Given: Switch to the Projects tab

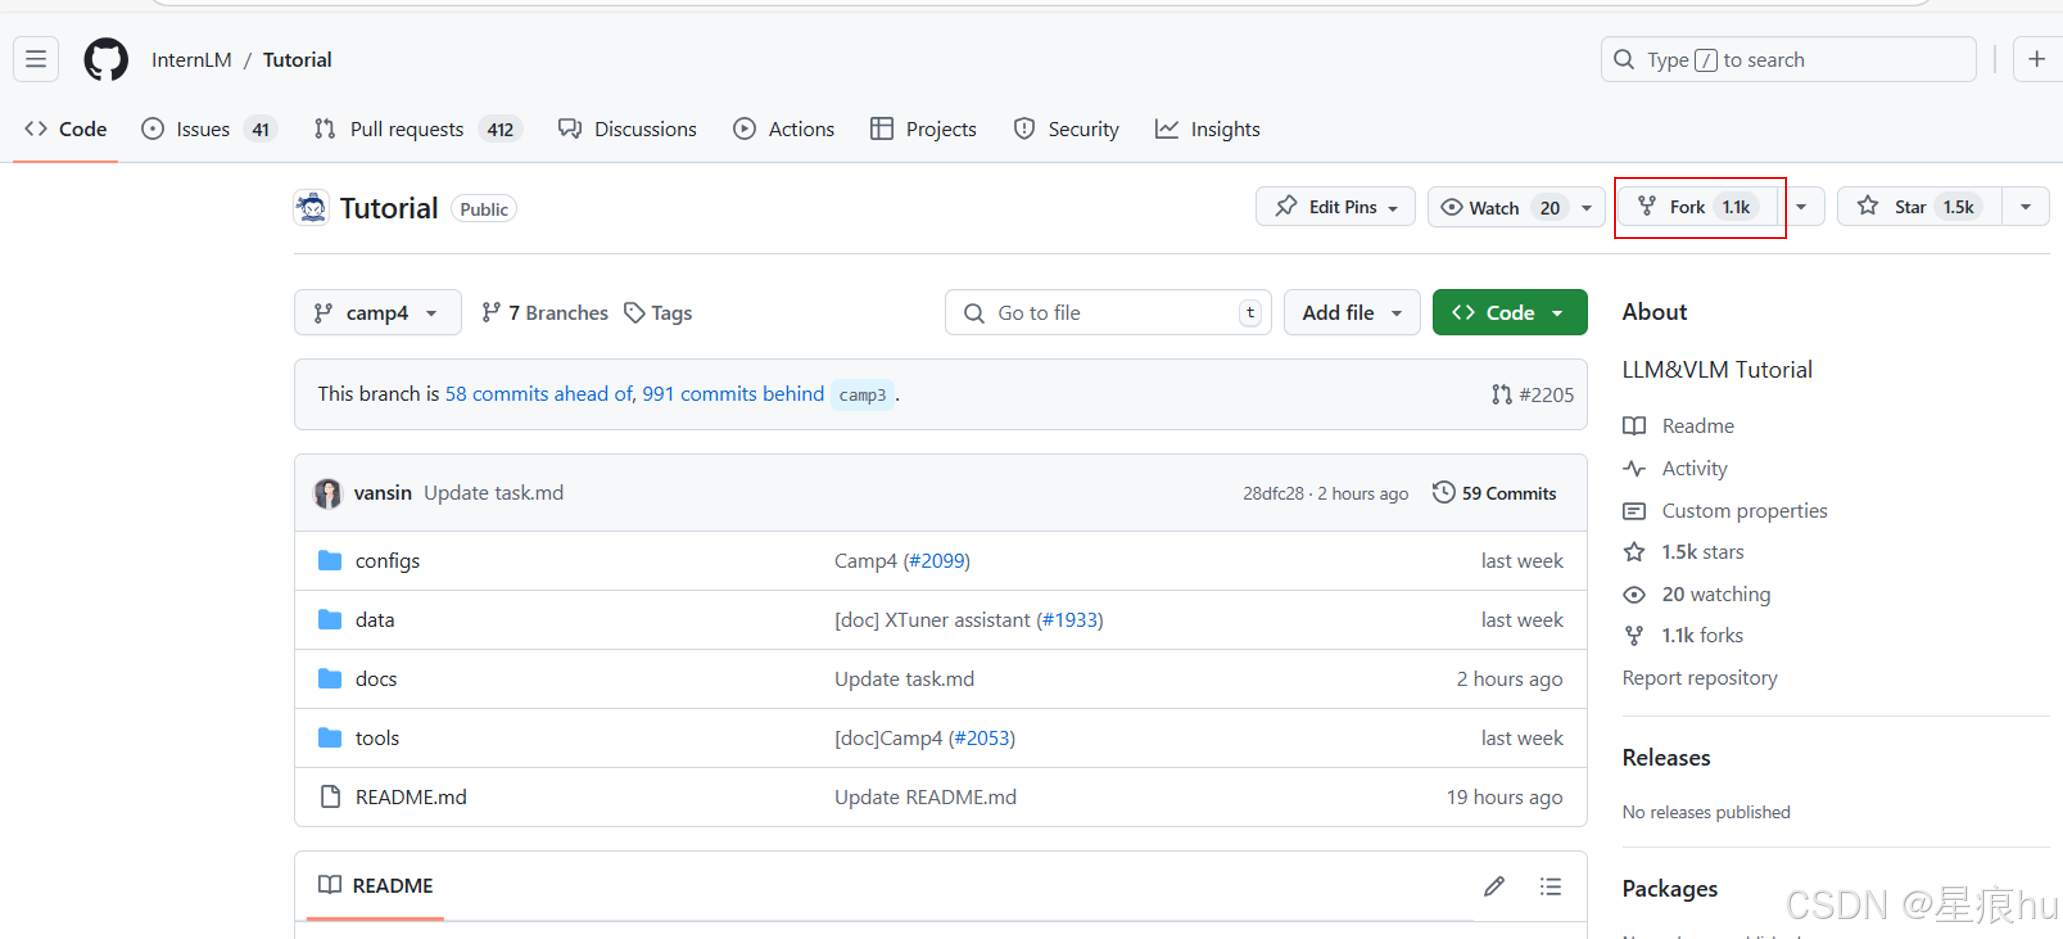Looking at the screenshot, I should pyautogui.click(x=923, y=129).
